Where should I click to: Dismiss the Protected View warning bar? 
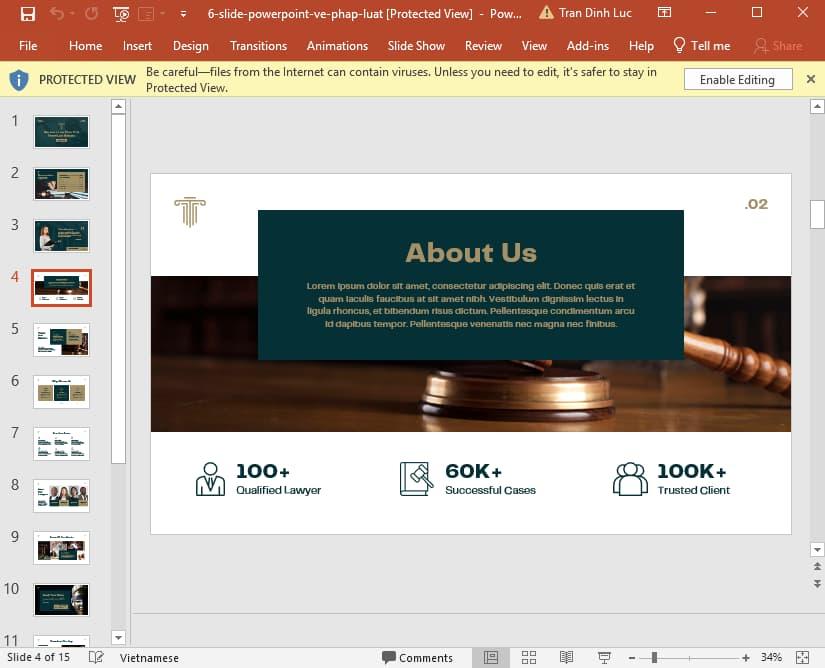click(x=812, y=79)
